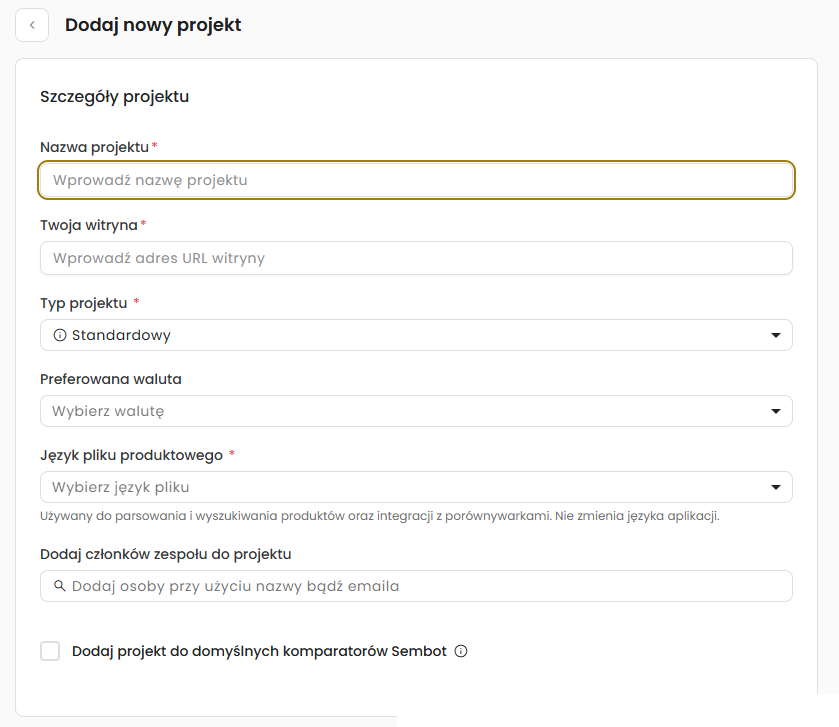Open Język pliku produktowego dropdown
Screen dimensions: 839x727
pyautogui.click(x=416, y=487)
